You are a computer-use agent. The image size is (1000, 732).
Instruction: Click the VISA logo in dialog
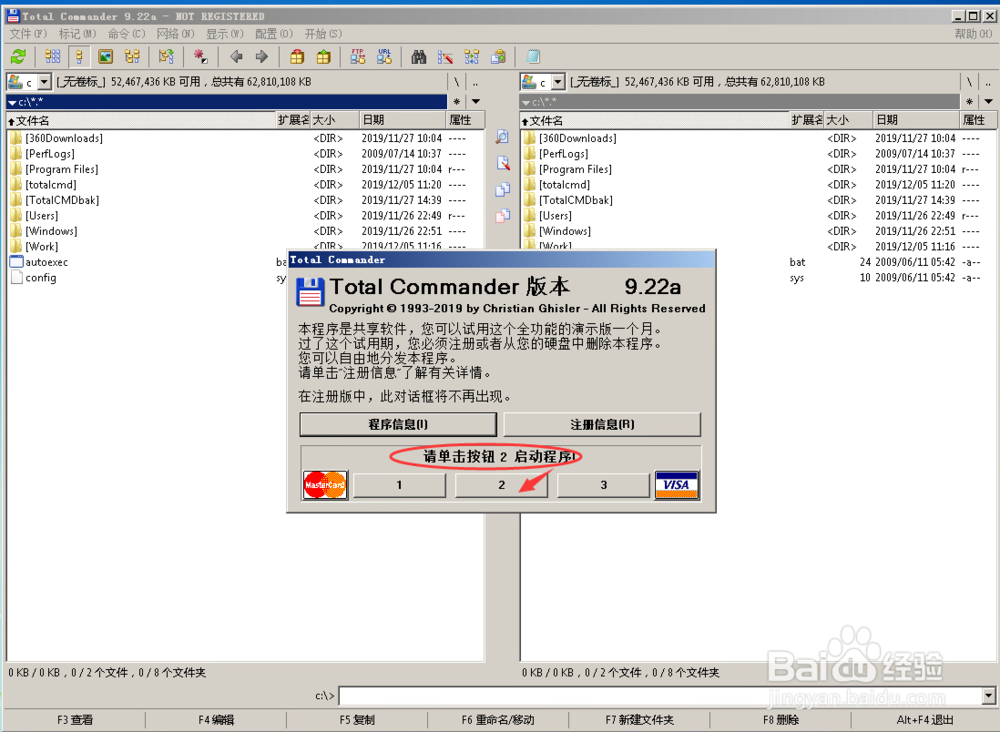[677, 485]
